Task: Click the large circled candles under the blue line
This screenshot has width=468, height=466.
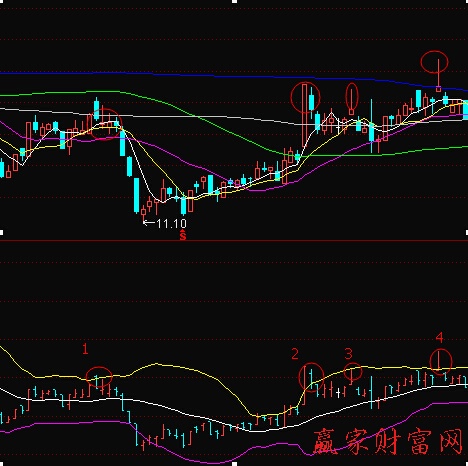Action: click(x=305, y=97)
